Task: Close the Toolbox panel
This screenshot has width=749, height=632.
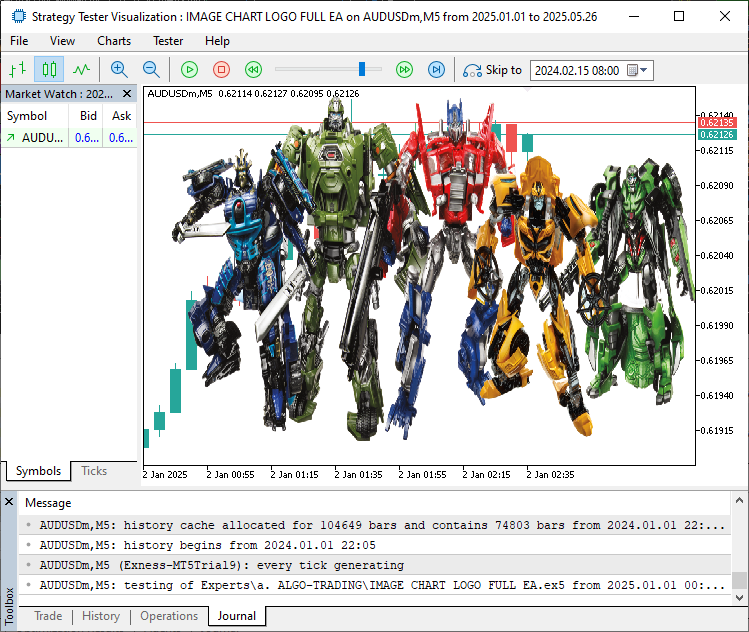Action: pyautogui.click(x=9, y=502)
